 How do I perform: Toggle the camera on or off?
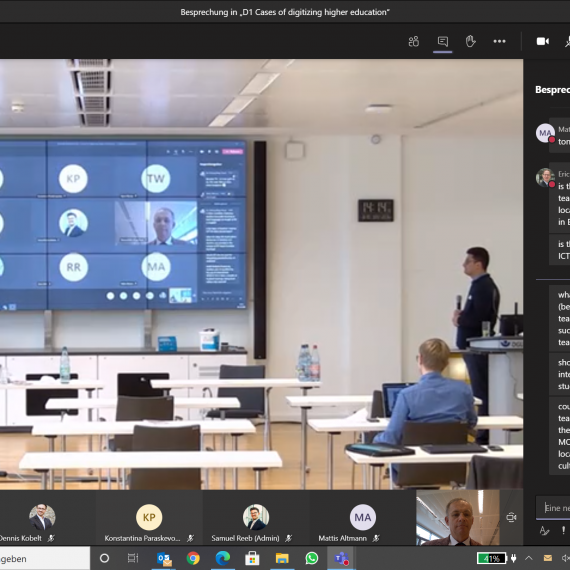coord(543,41)
